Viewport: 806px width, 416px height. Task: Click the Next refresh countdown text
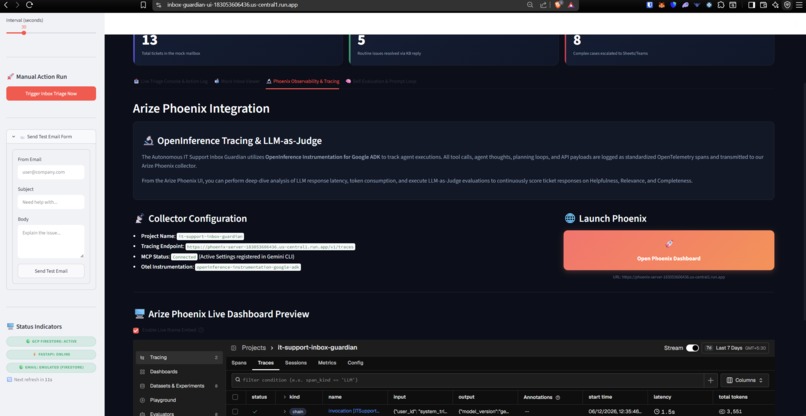(x=33, y=379)
